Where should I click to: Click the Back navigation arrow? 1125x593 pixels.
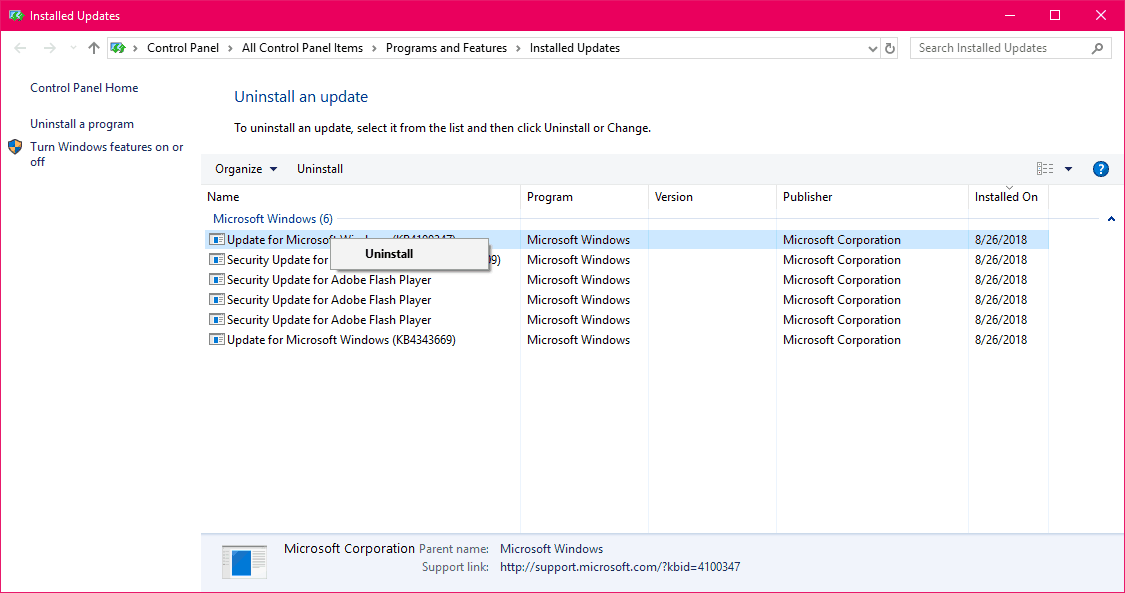(x=20, y=48)
